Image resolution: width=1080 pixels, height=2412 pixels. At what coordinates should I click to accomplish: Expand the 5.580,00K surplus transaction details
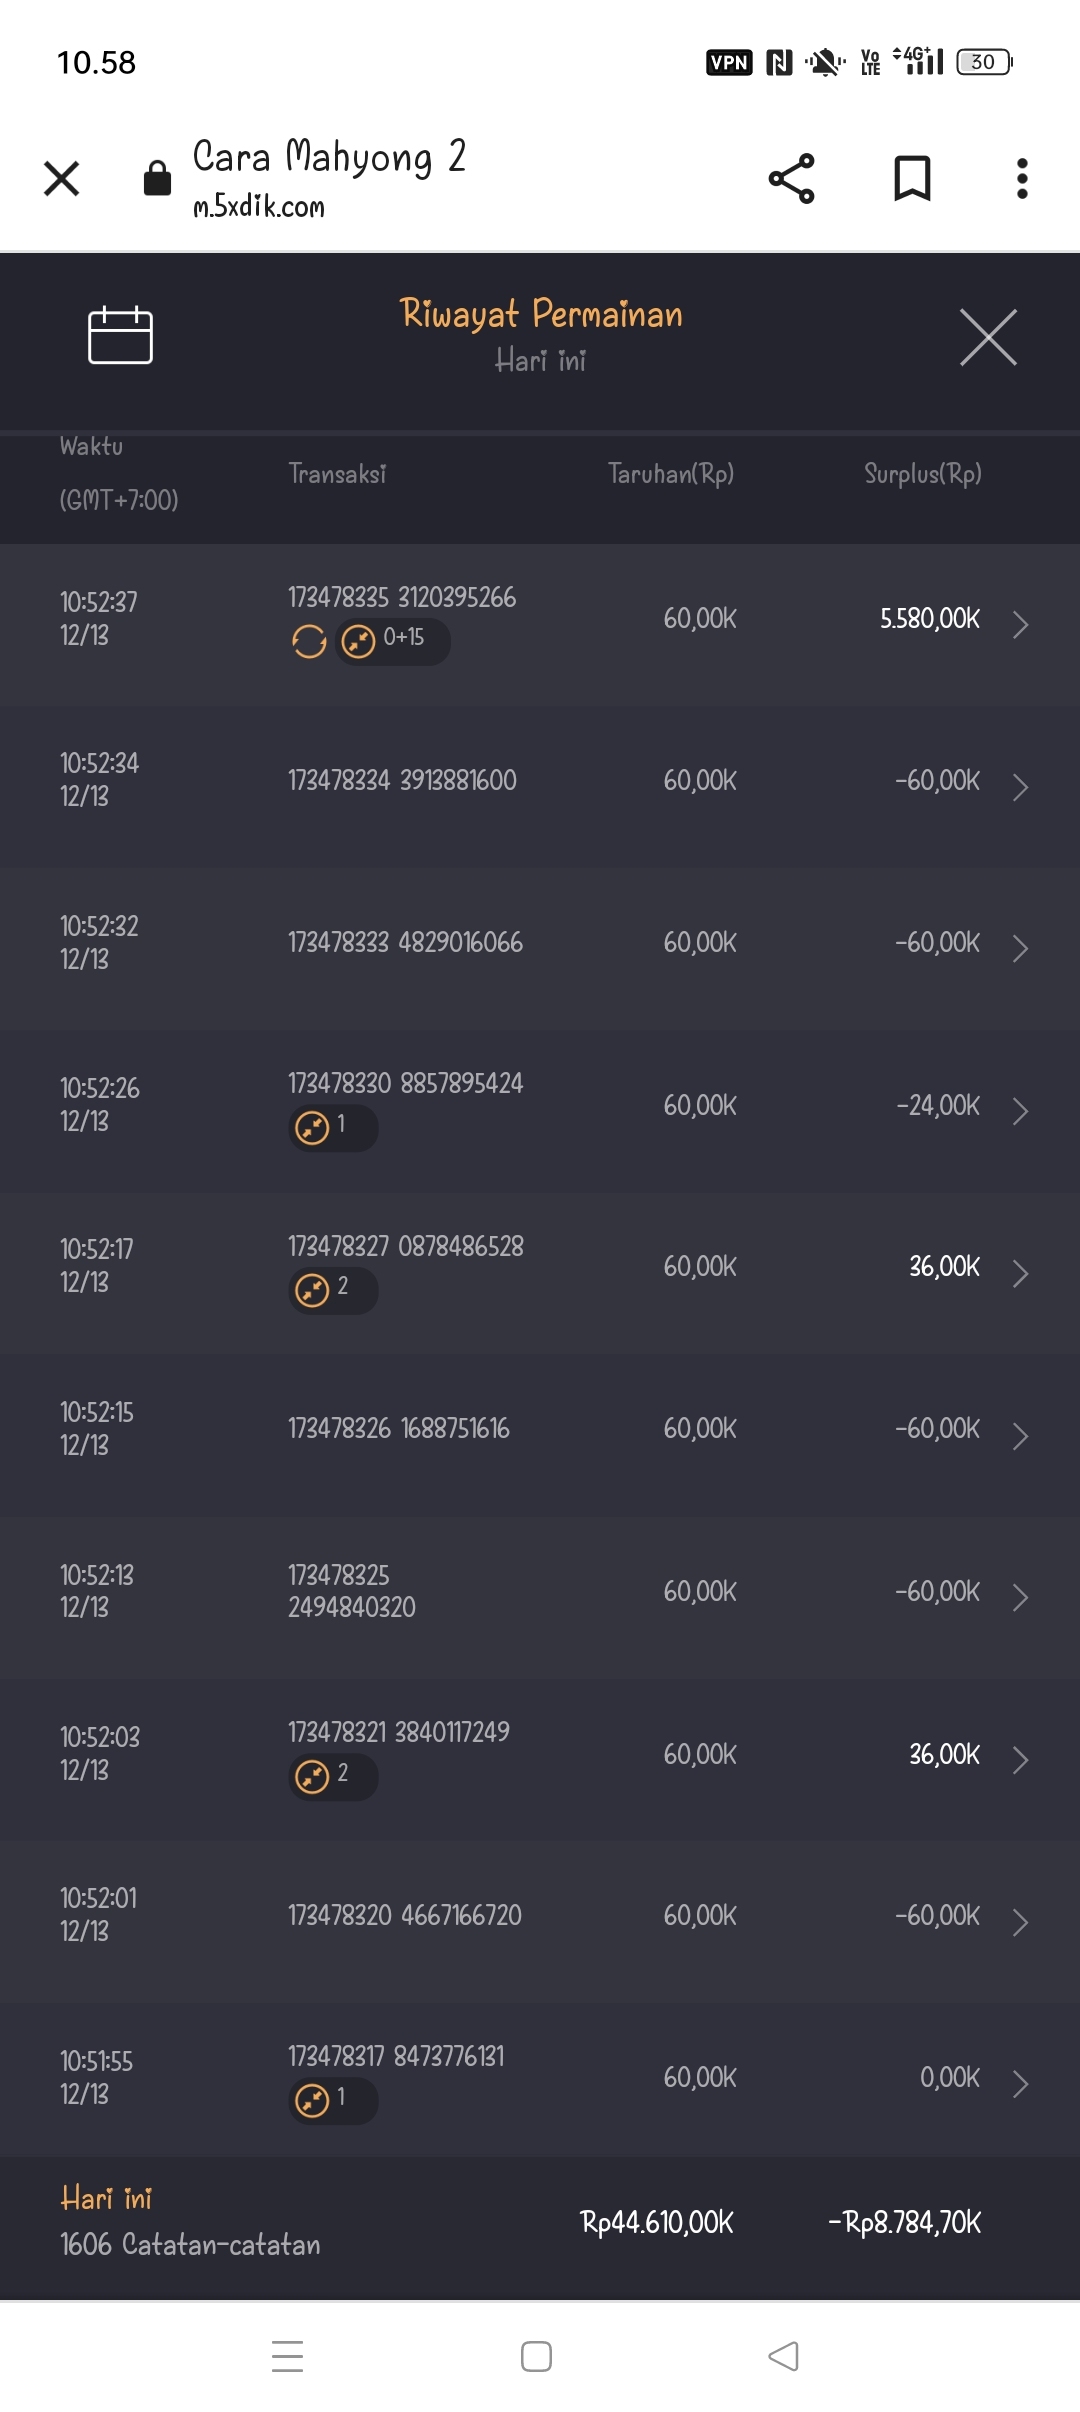point(1020,624)
